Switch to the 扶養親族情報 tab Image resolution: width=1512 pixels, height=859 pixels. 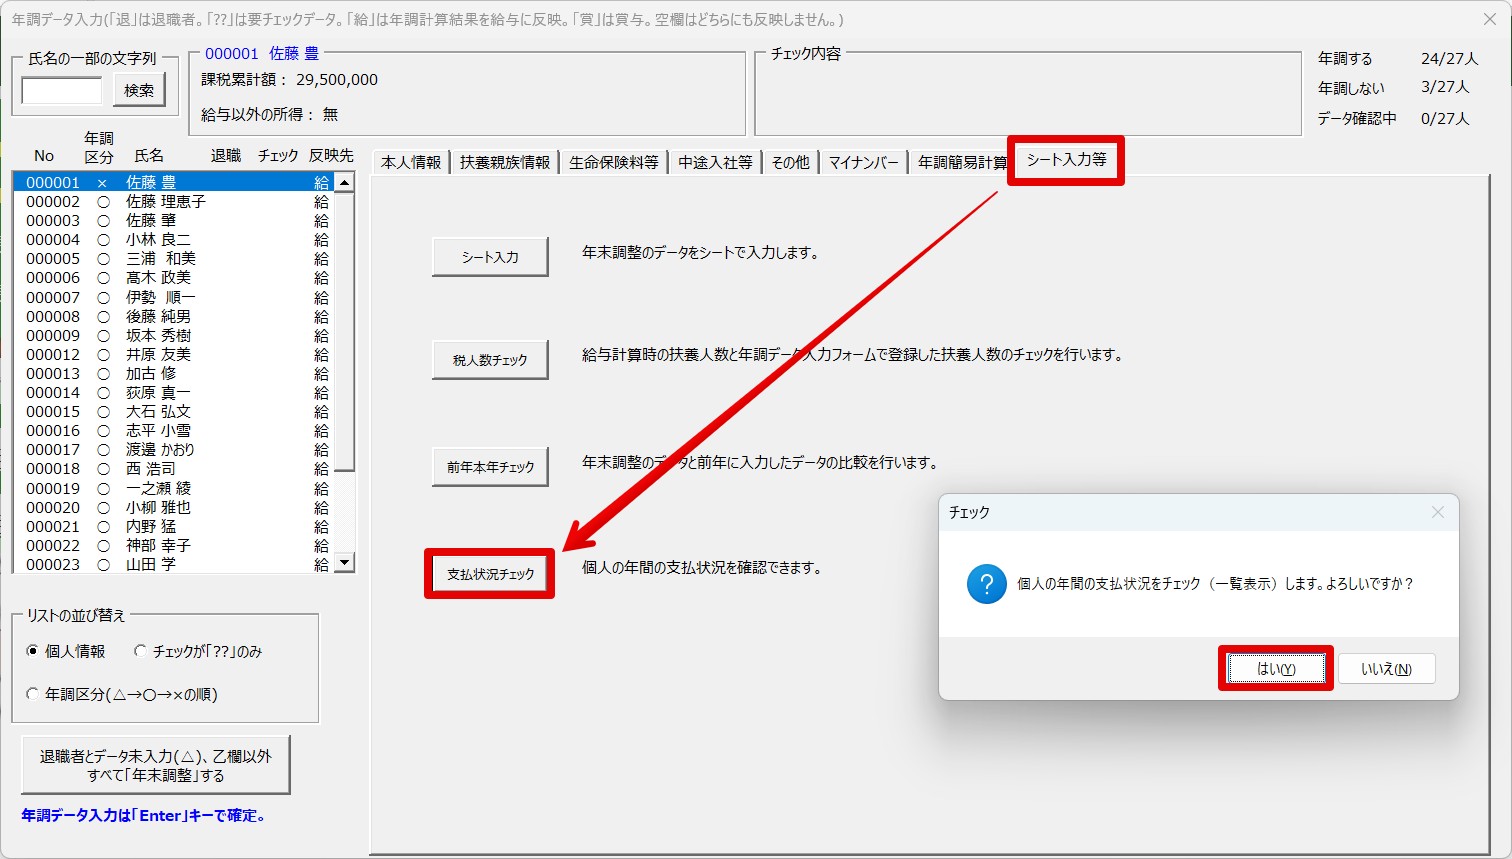[504, 162]
